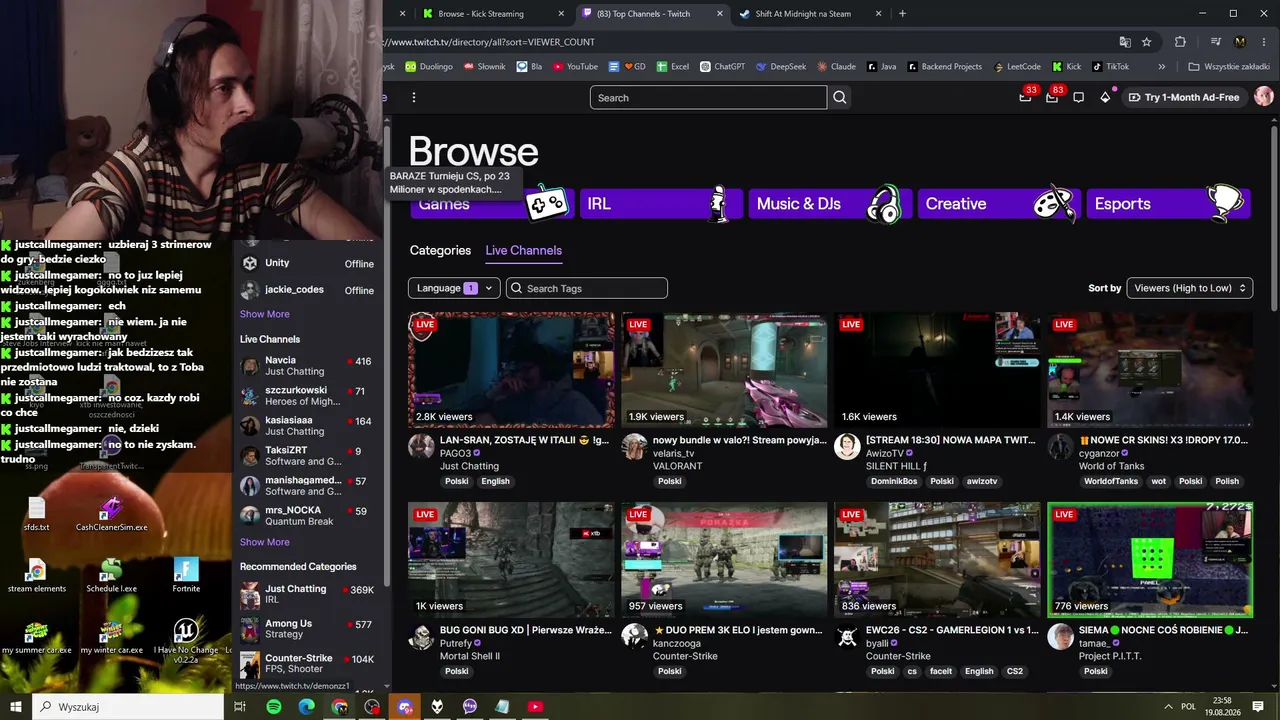Viewport: 1280px width, 720px height.
Task: Open the YouTube app in the taskbar
Action: [x=535, y=707]
